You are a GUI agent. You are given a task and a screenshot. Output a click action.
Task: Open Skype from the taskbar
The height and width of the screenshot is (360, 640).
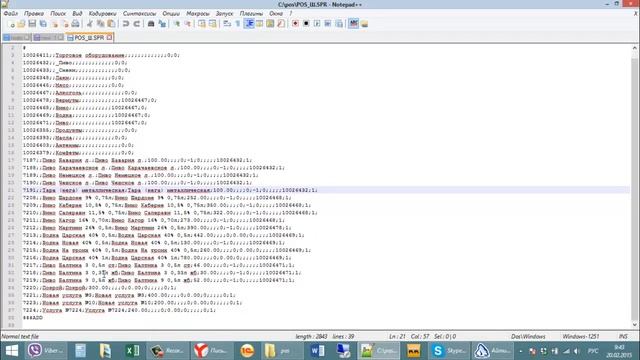449,351
